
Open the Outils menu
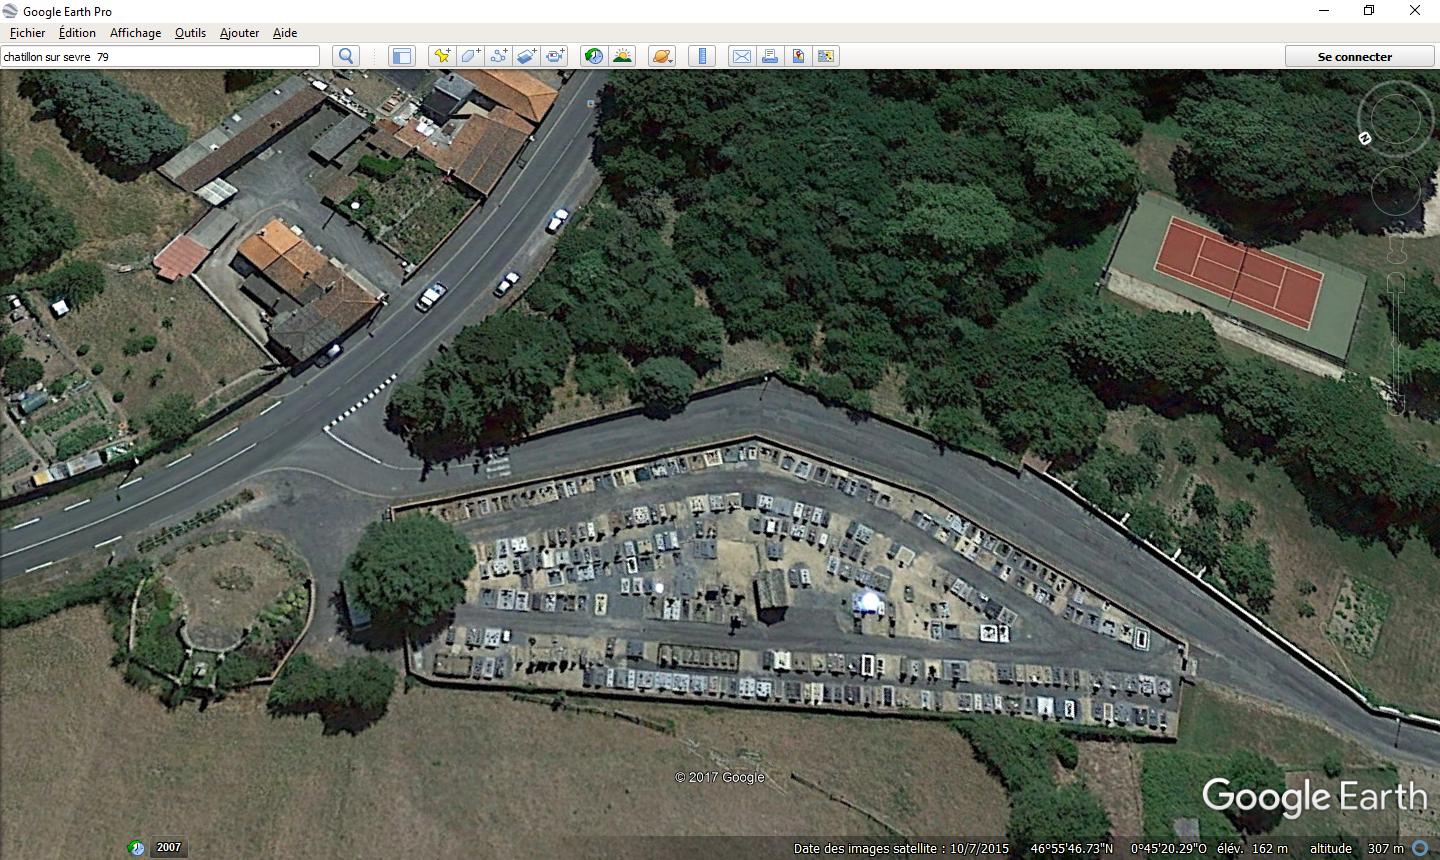pyautogui.click(x=190, y=32)
